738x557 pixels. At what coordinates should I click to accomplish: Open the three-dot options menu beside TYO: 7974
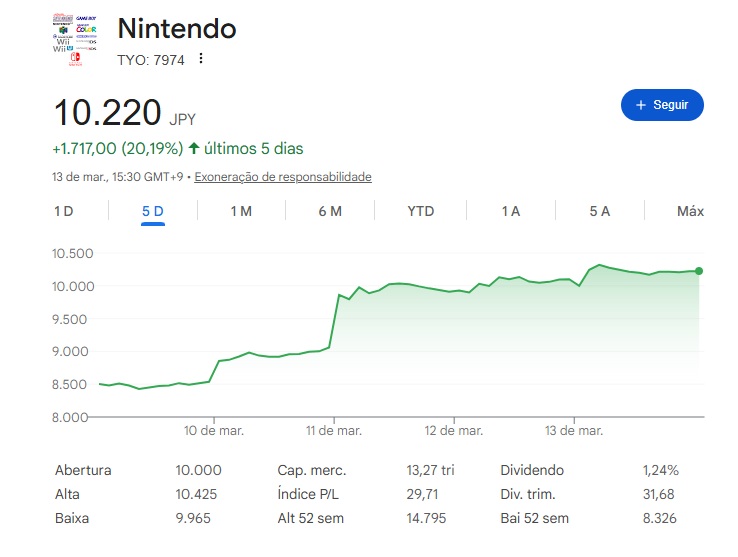[201, 59]
